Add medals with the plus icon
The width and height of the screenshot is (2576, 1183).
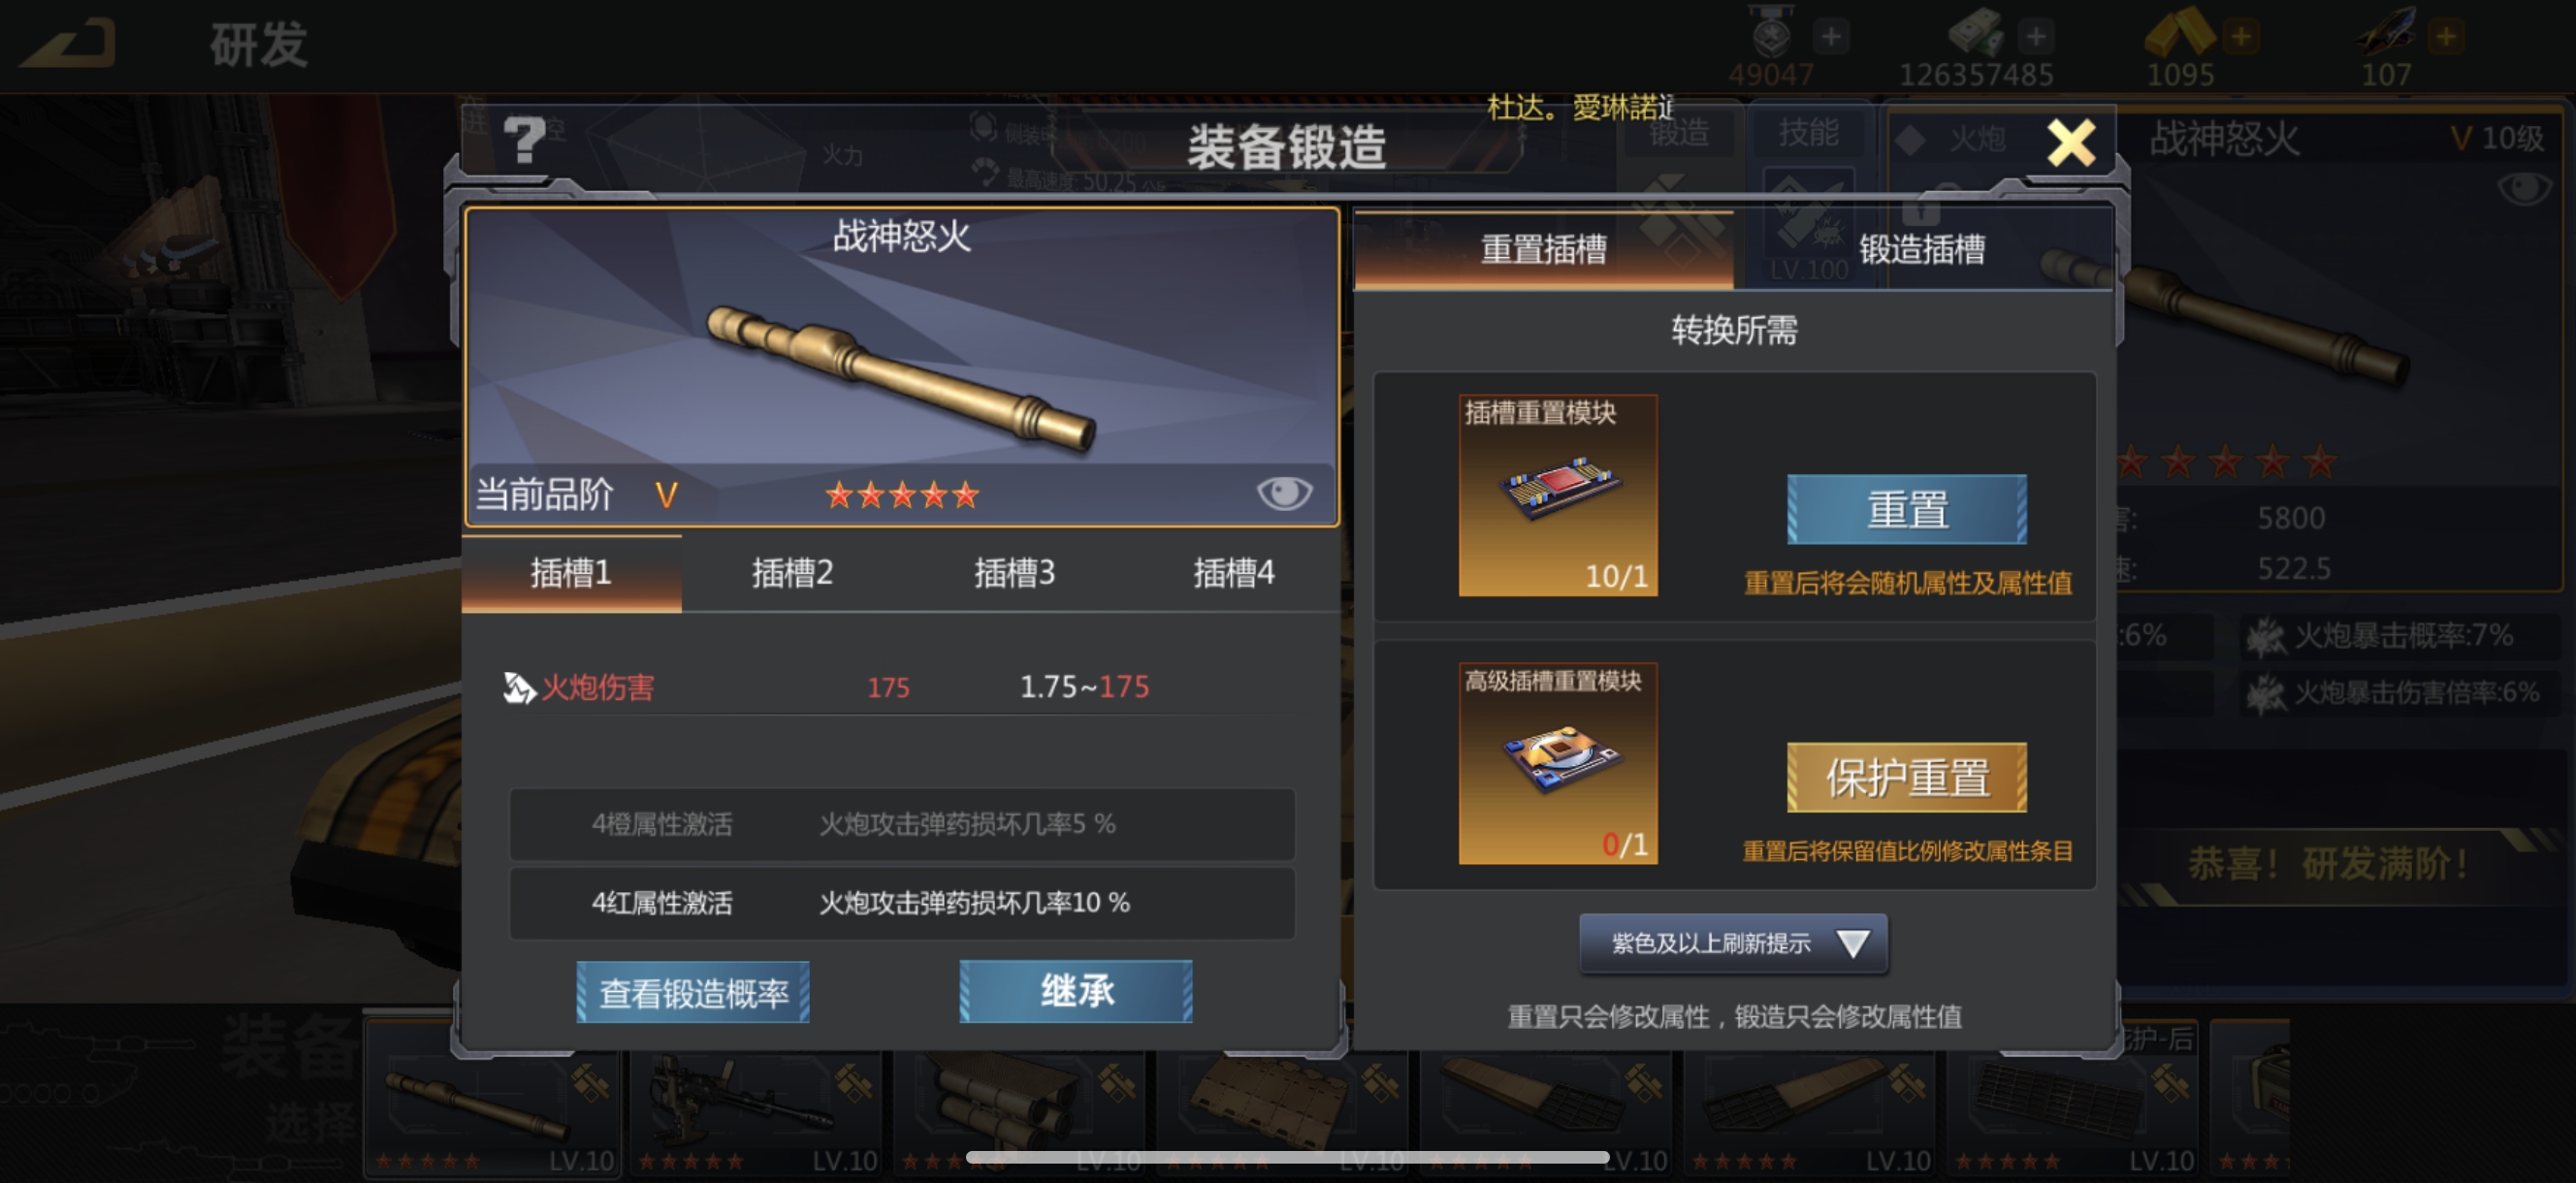(x=1831, y=38)
